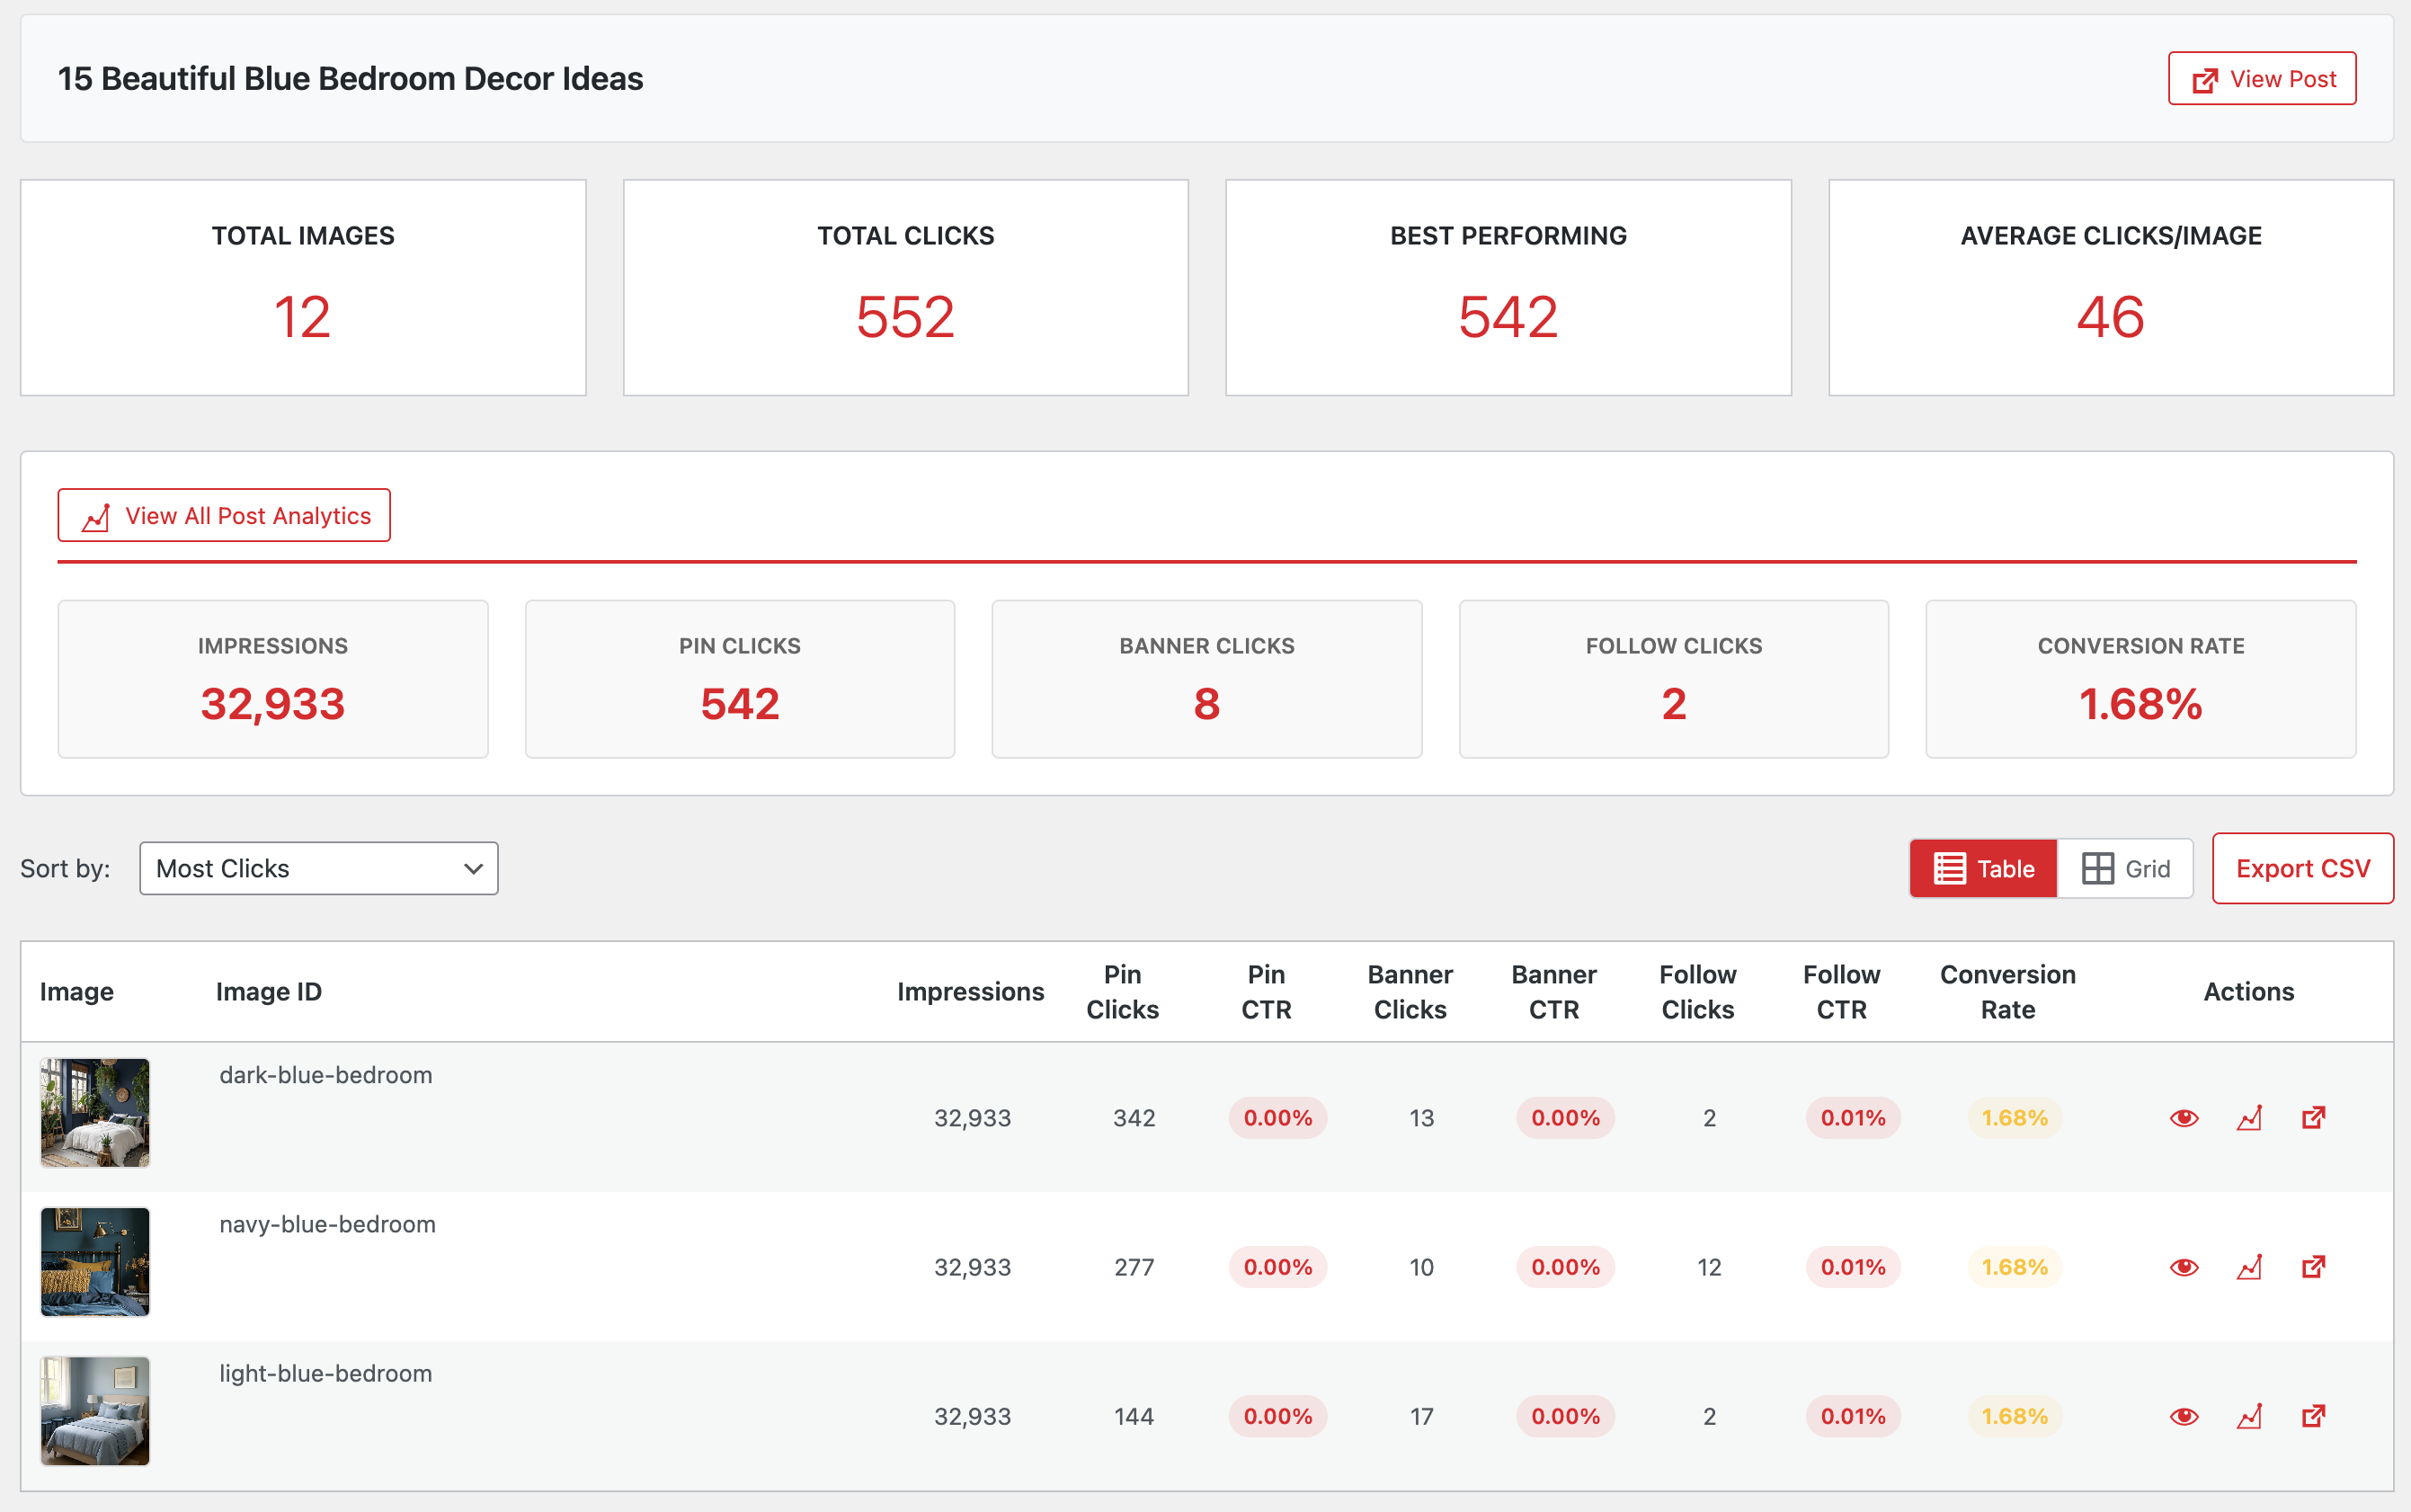The height and width of the screenshot is (1512, 2411).
Task: Click the Pin Clicks column header
Action: coord(1122,991)
